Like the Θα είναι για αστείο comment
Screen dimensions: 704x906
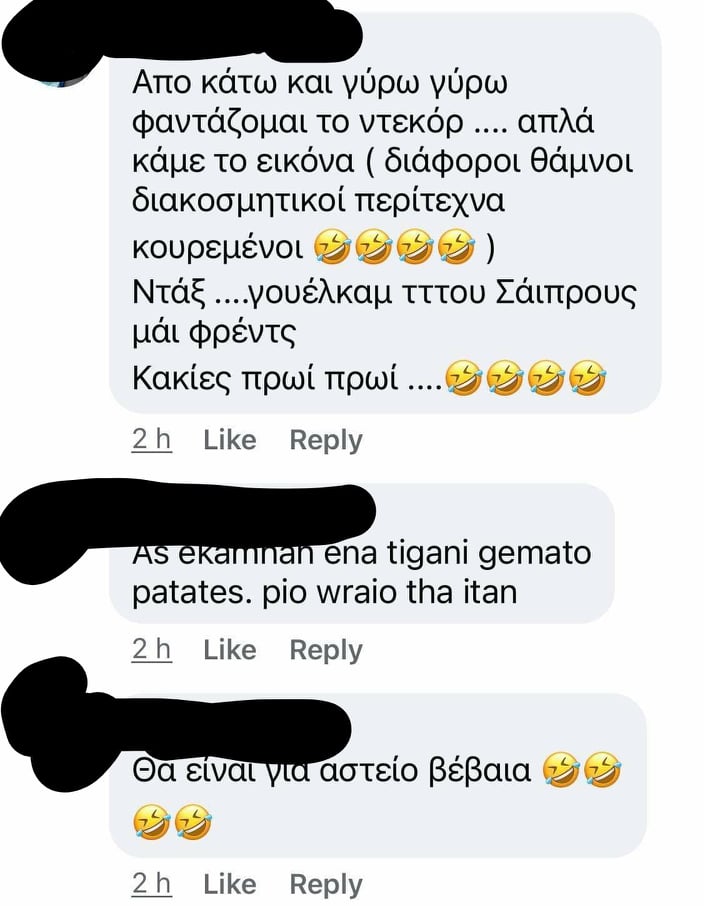(x=230, y=884)
